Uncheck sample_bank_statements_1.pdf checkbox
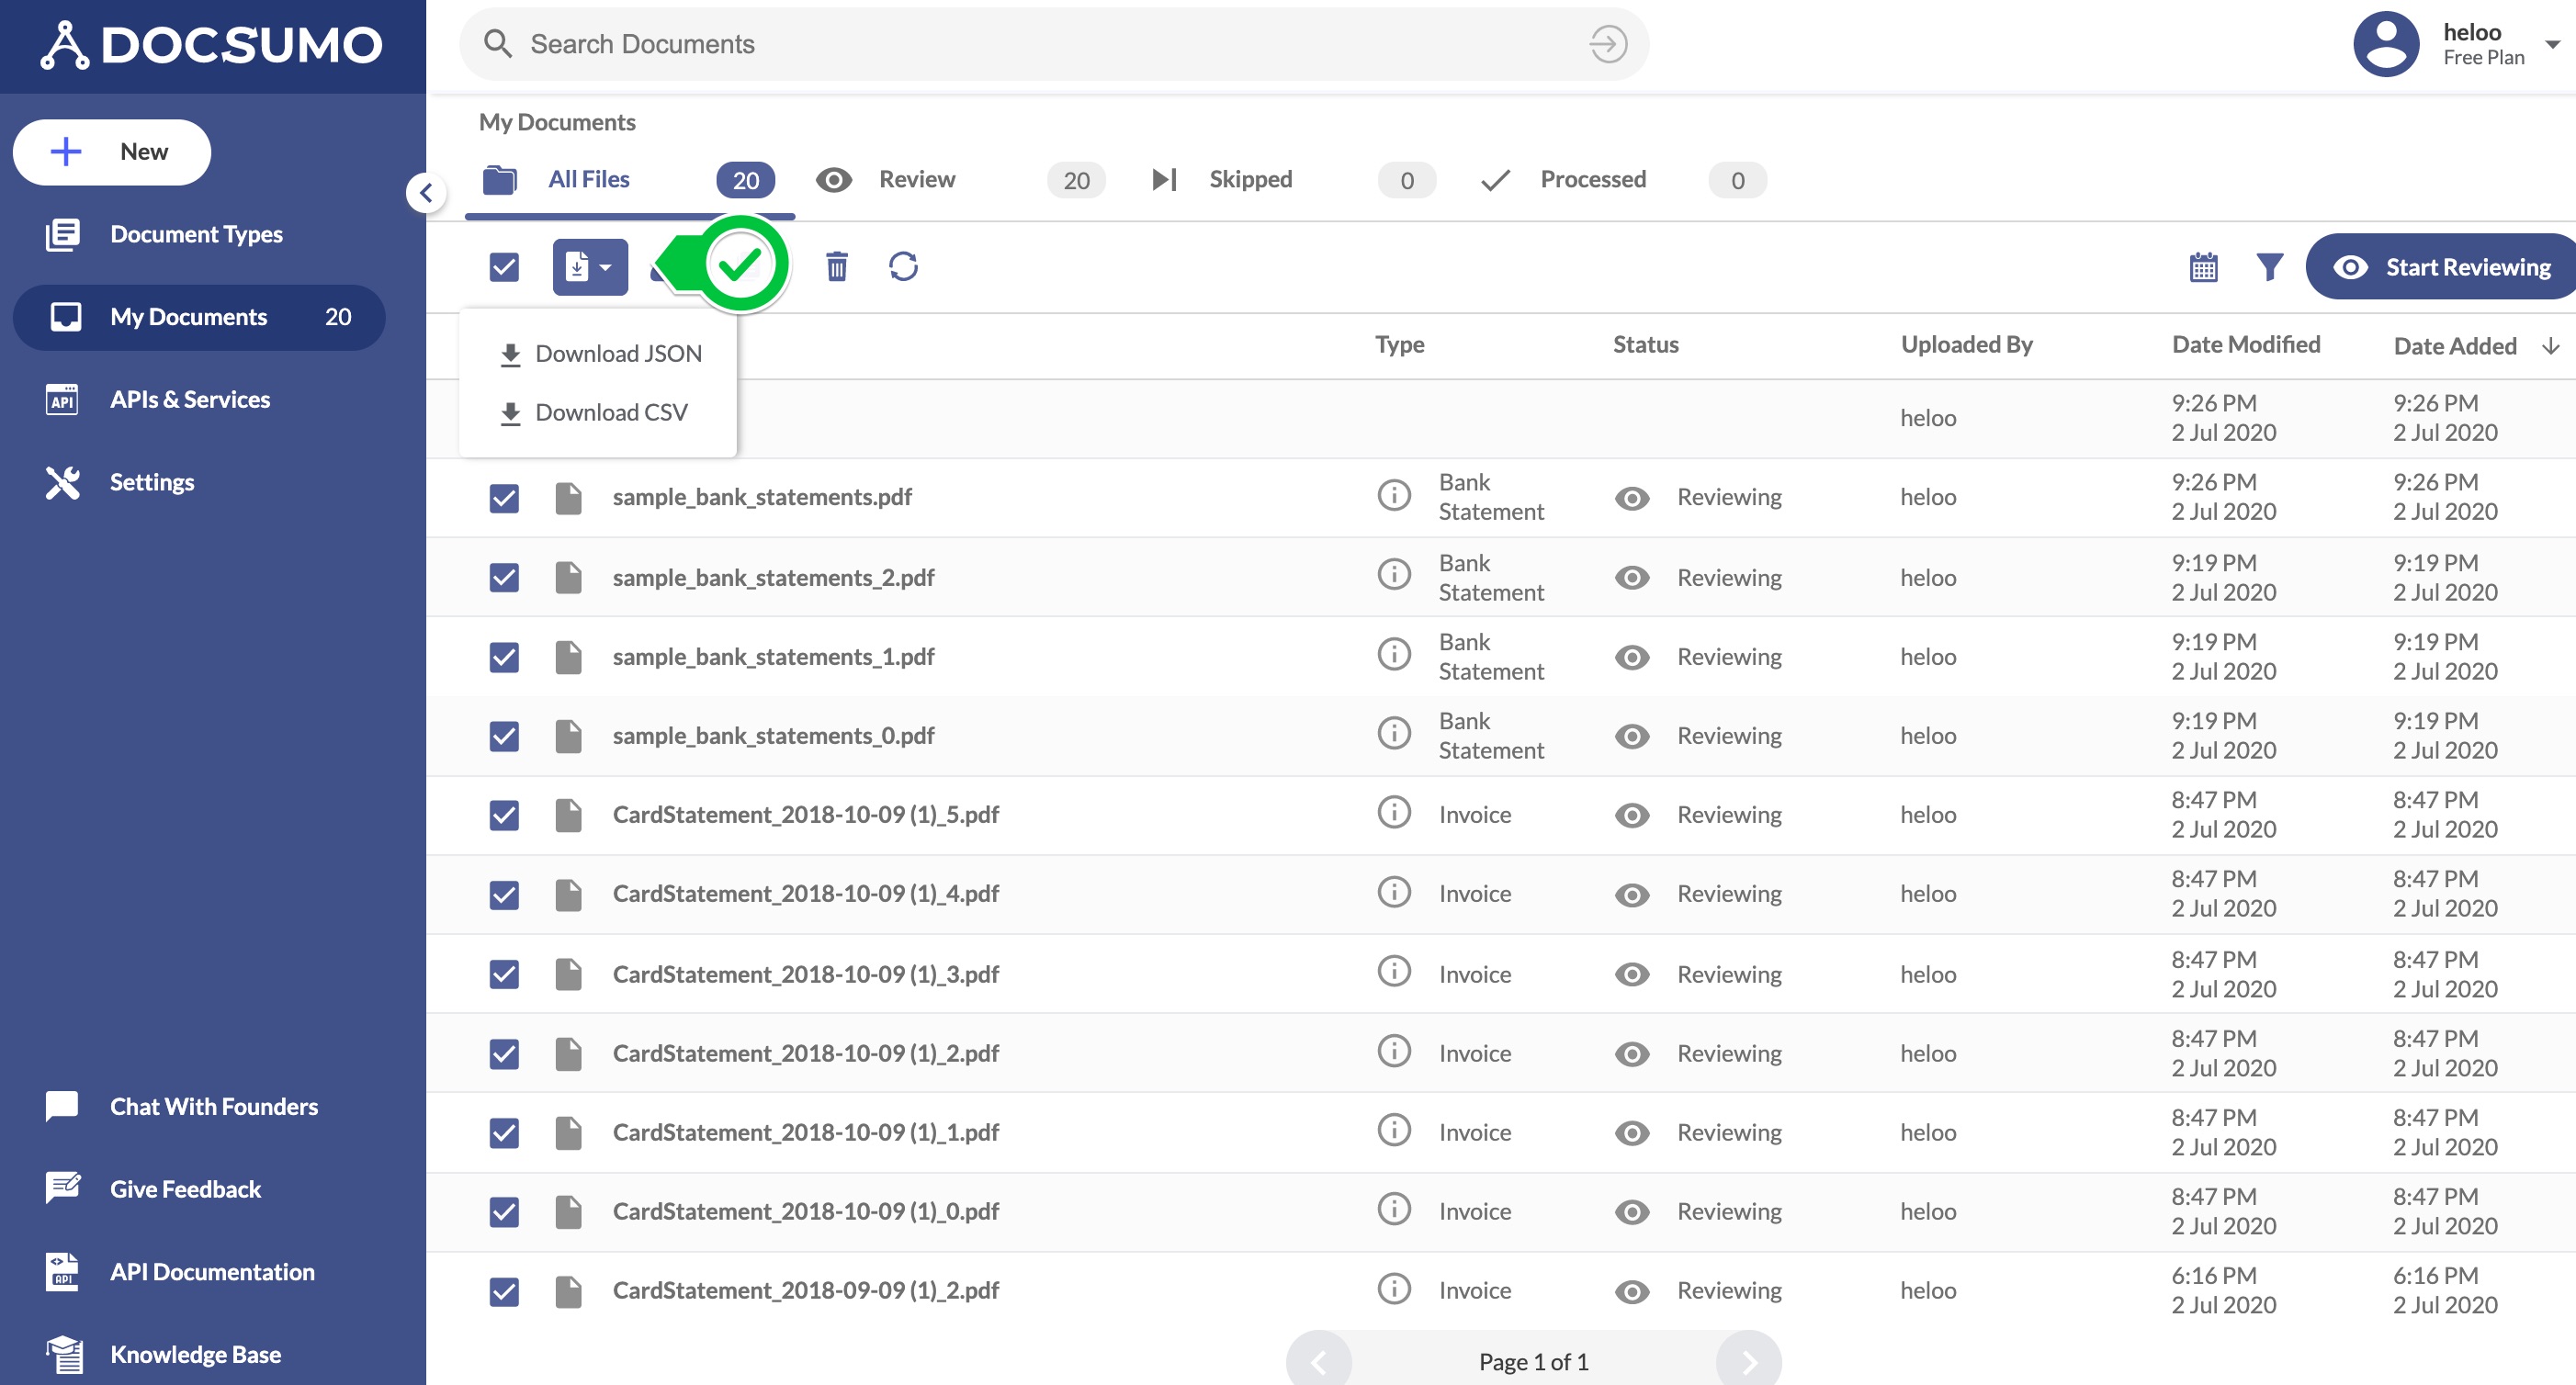Screen dimensions: 2576x1385 pyautogui.click(x=504, y=657)
